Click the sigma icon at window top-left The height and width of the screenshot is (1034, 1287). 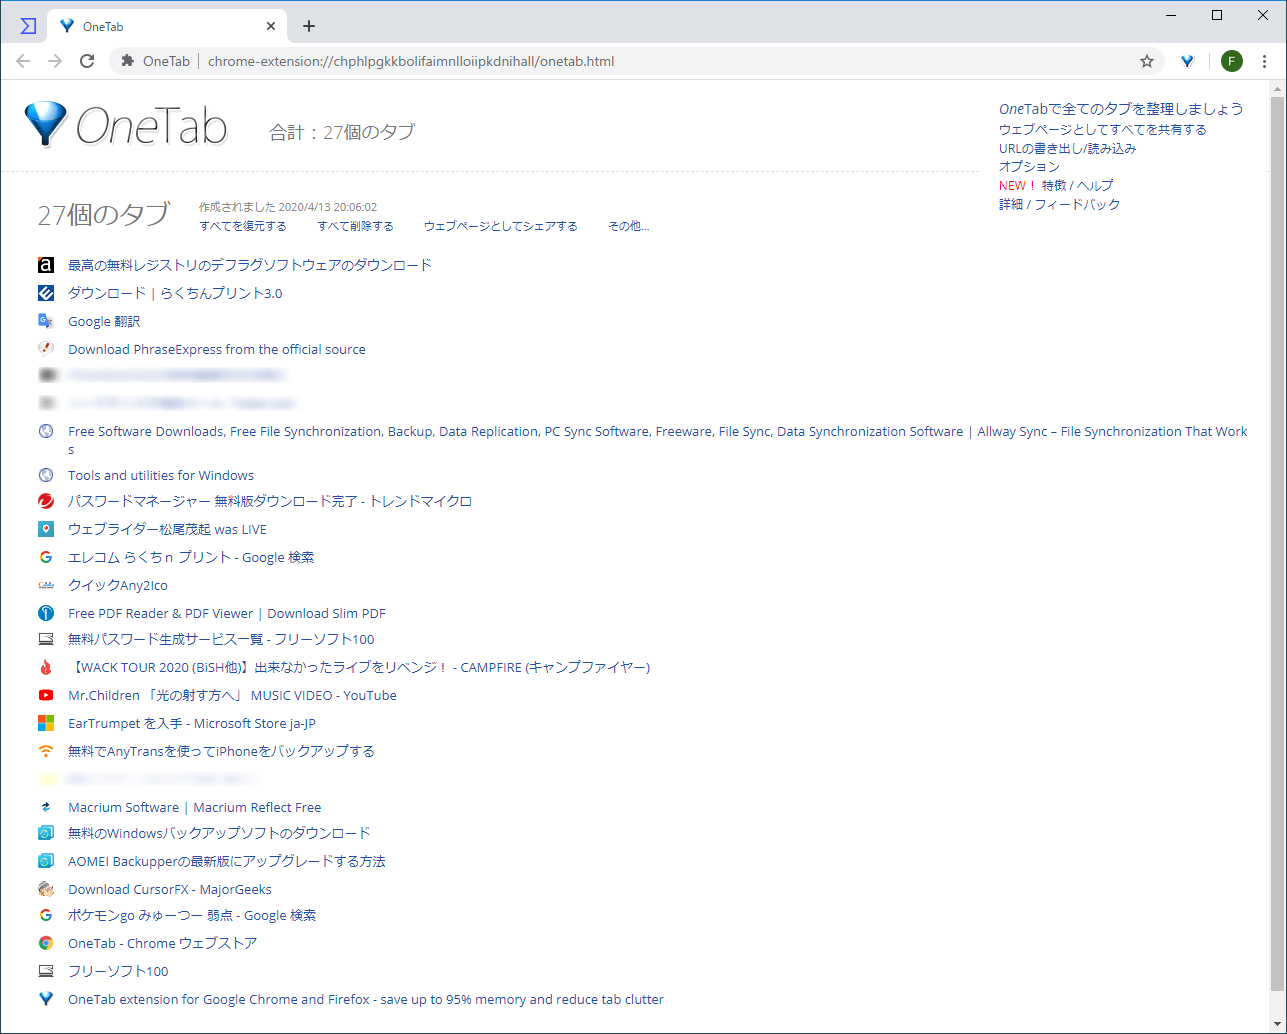pyautogui.click(x=28, y=26)
